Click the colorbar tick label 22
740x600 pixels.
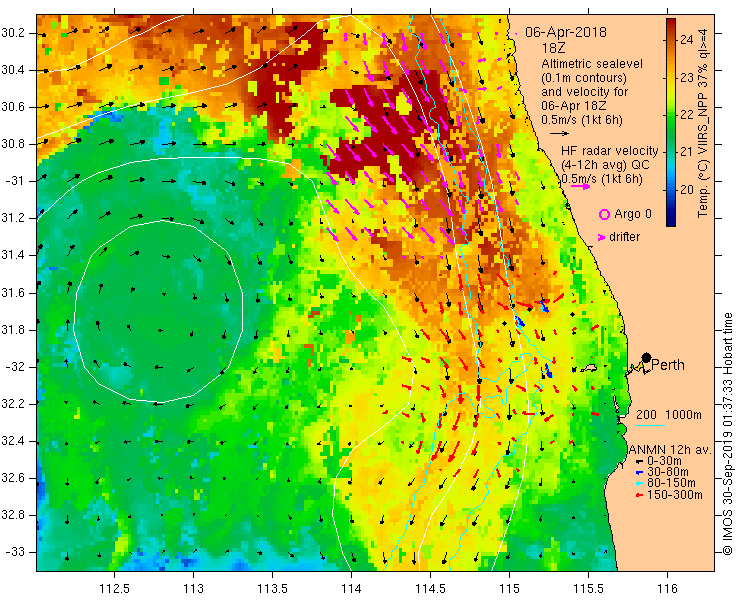(687, 115)
